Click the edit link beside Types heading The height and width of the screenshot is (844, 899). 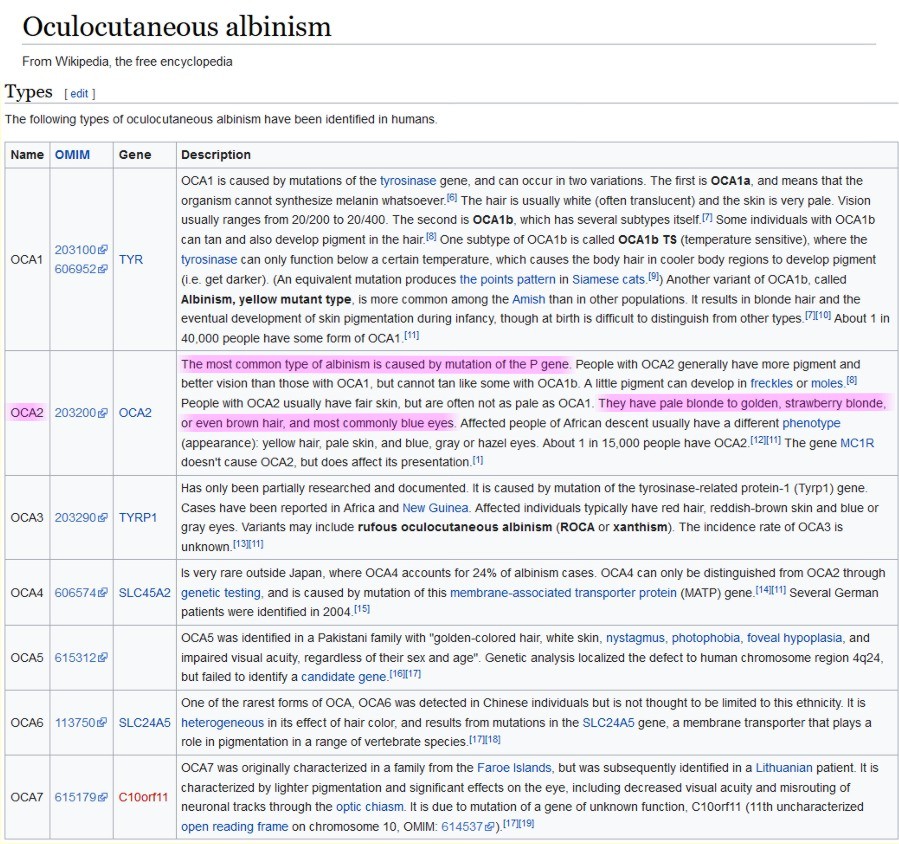point(79,94)
